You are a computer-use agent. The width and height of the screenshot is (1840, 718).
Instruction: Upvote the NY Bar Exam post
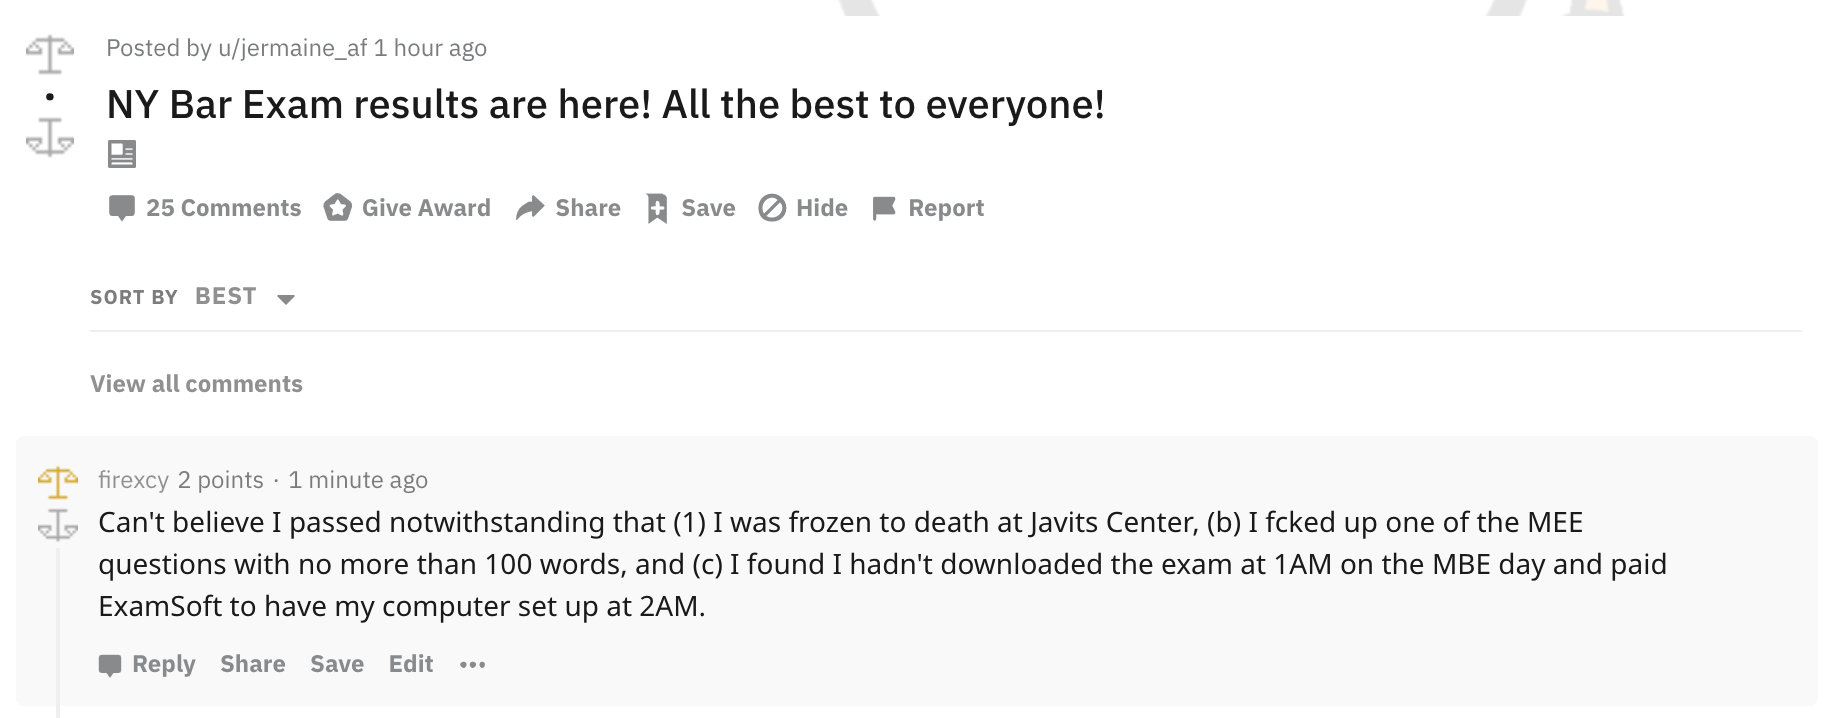pos(50,54)
